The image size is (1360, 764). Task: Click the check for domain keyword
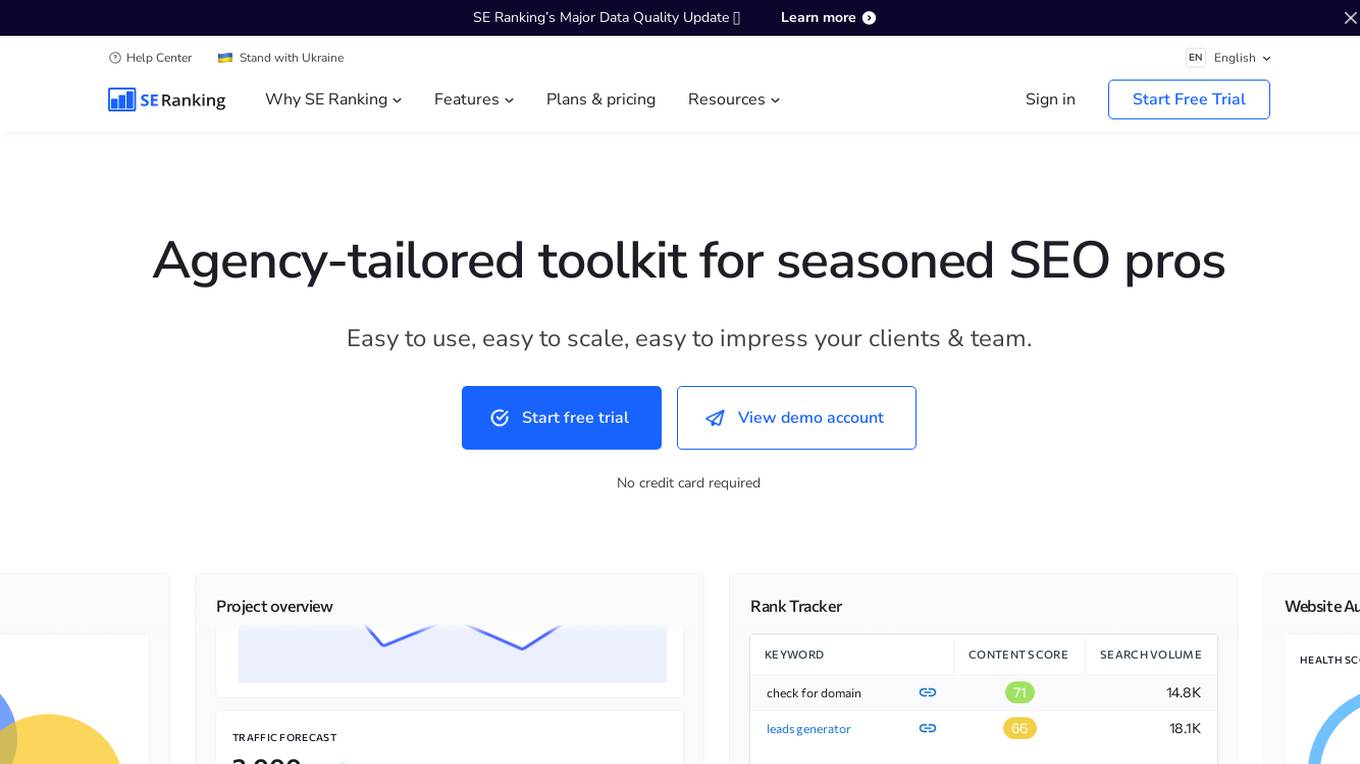click(x=814, y=693)
